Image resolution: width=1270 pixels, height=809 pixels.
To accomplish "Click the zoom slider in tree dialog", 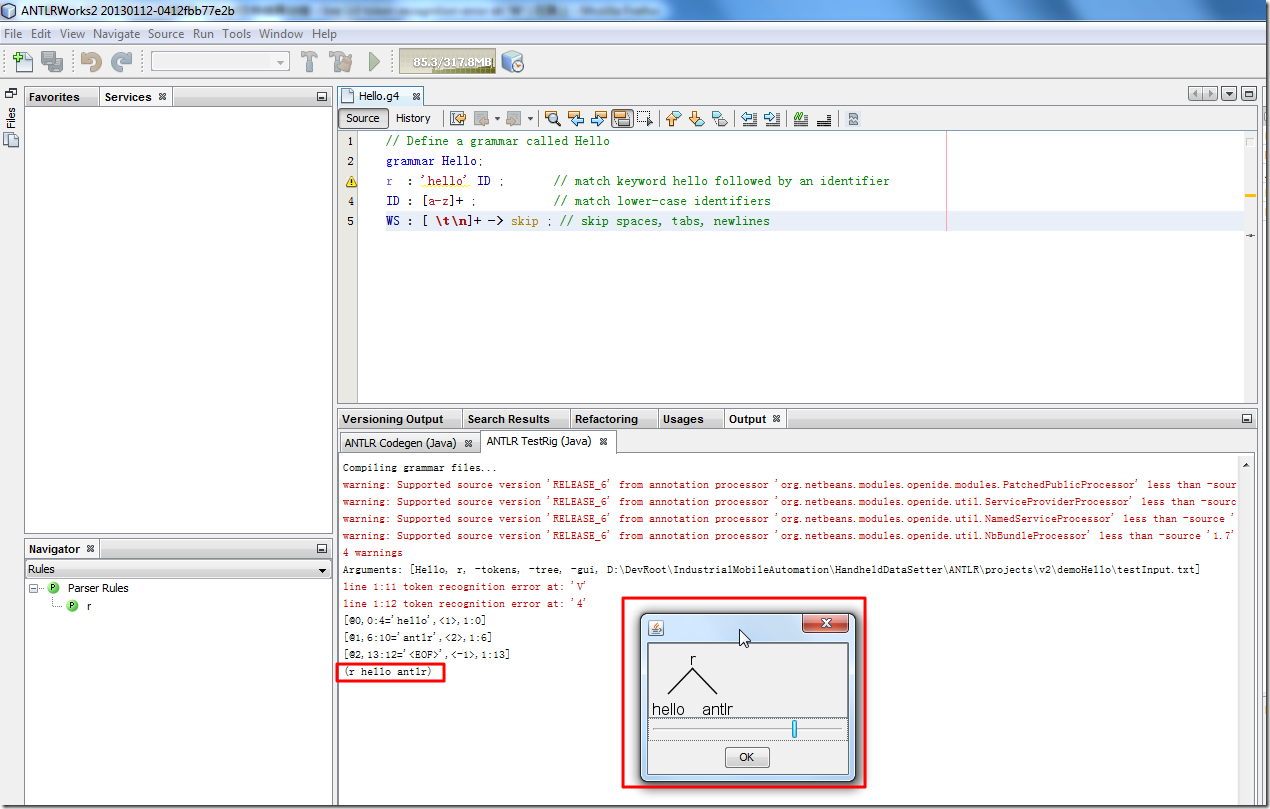I will click(794, 730).
